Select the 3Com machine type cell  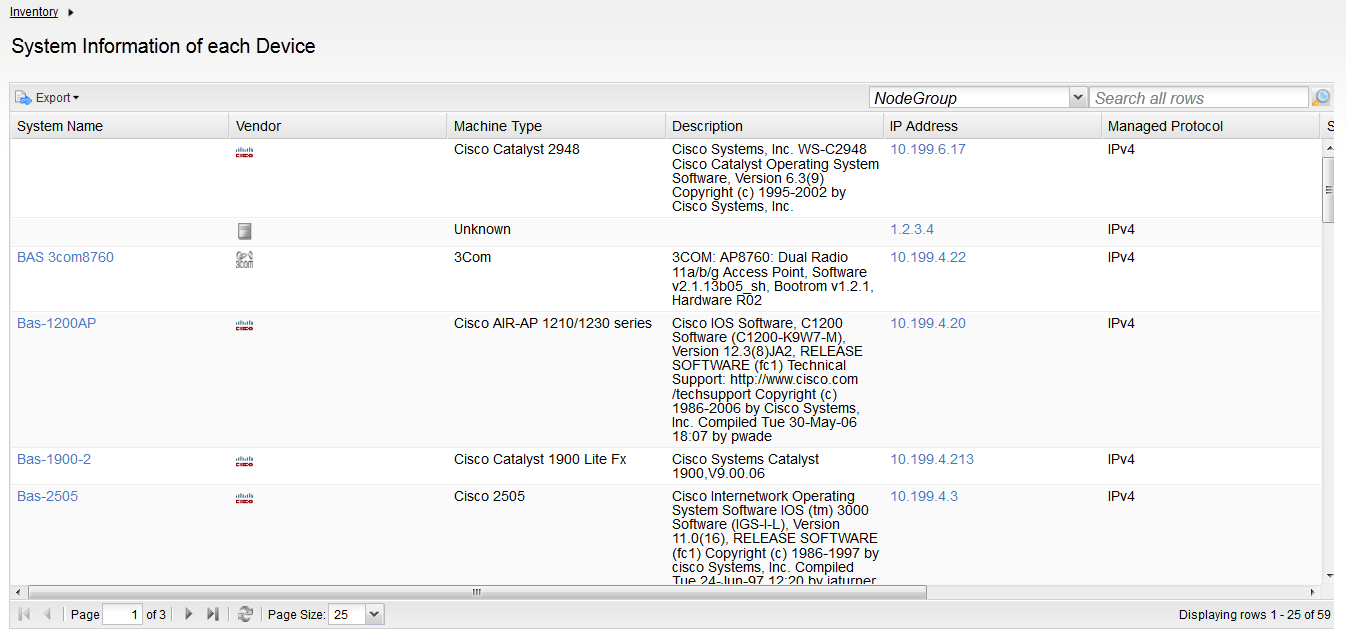pyautogui.click(x=473, y=257)
